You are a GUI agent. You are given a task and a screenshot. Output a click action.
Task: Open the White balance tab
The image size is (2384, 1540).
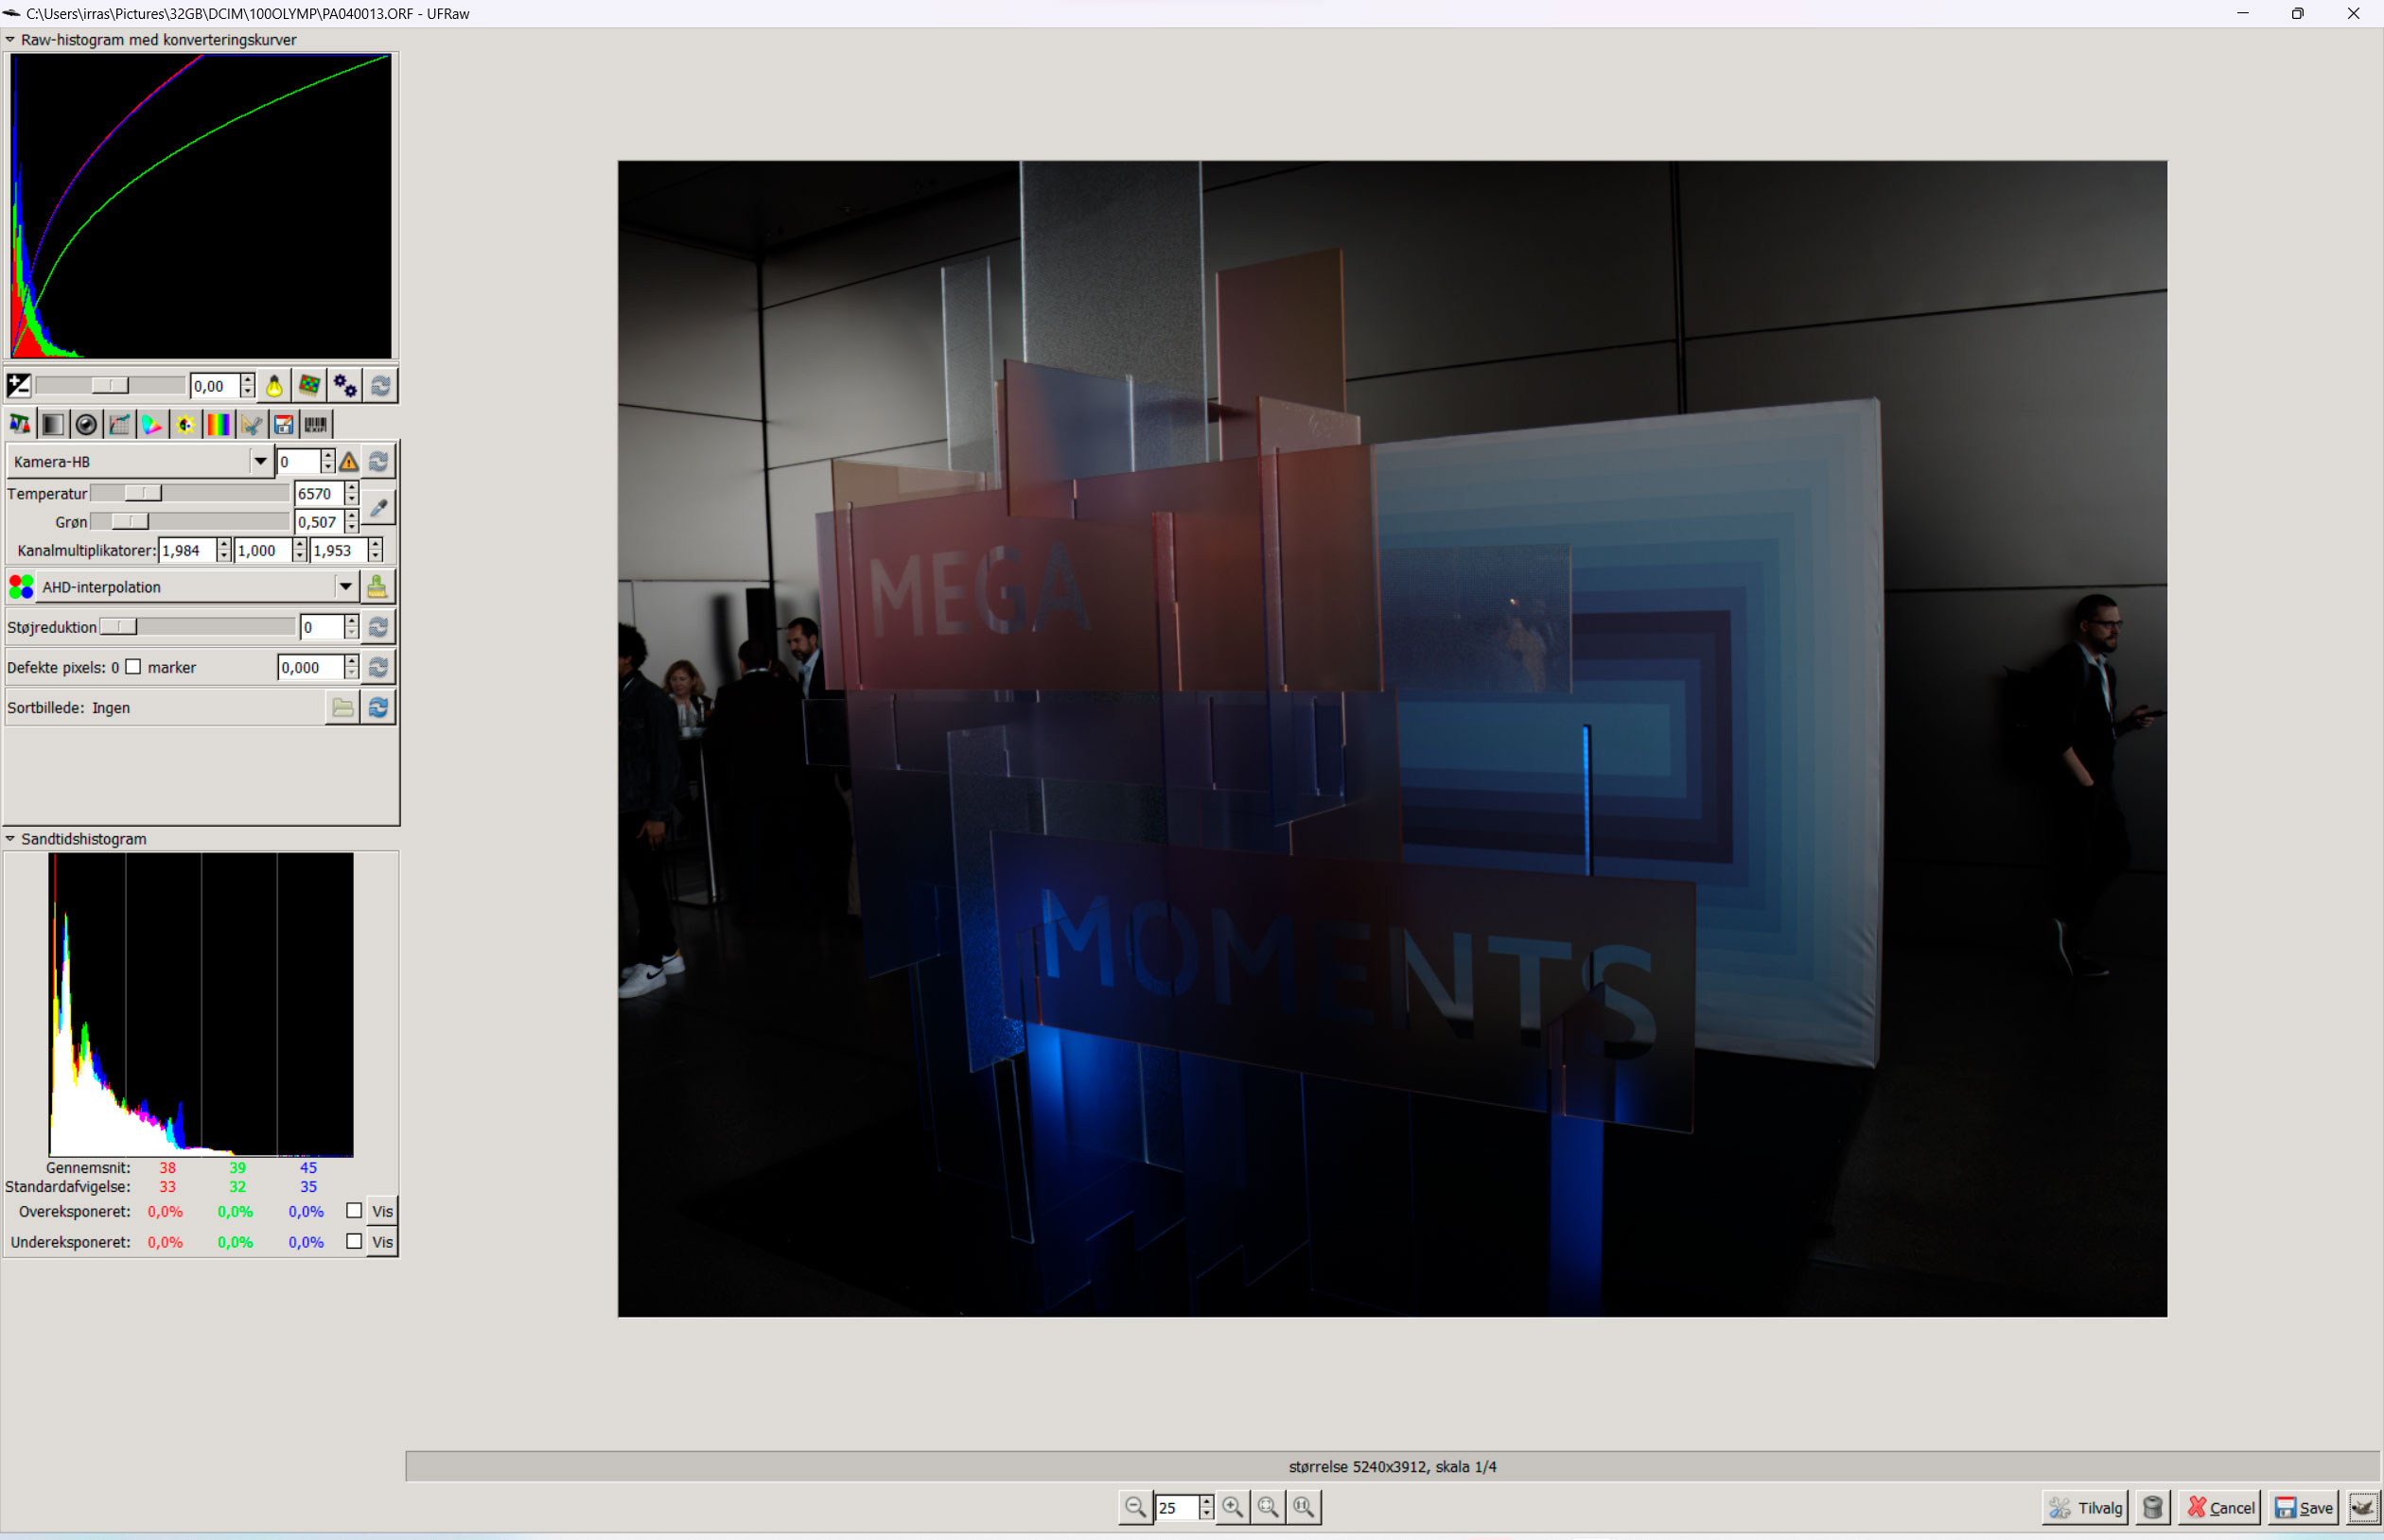click(x=19, y=424)
